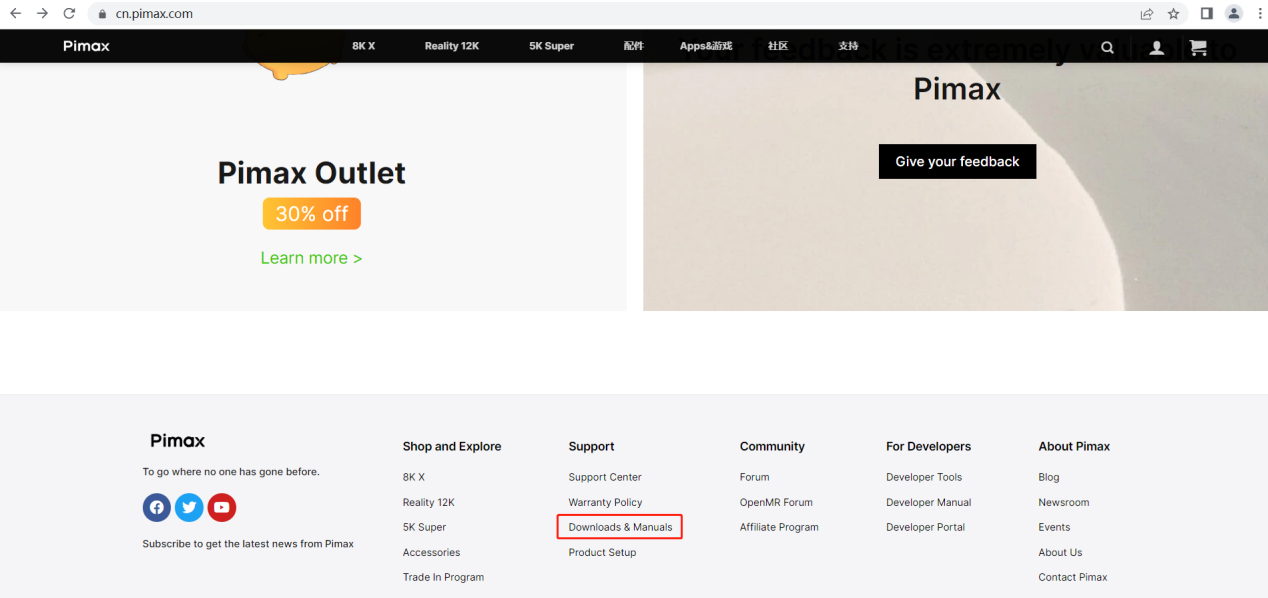The width and height of the screenshot is (1268, 598).
Task: Open Reality 12K in top navigation
Action: coord(452,46)
